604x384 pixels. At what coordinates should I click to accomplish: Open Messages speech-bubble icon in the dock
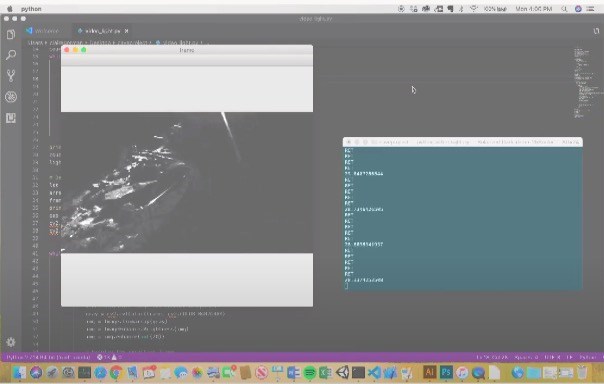(181, 372)
